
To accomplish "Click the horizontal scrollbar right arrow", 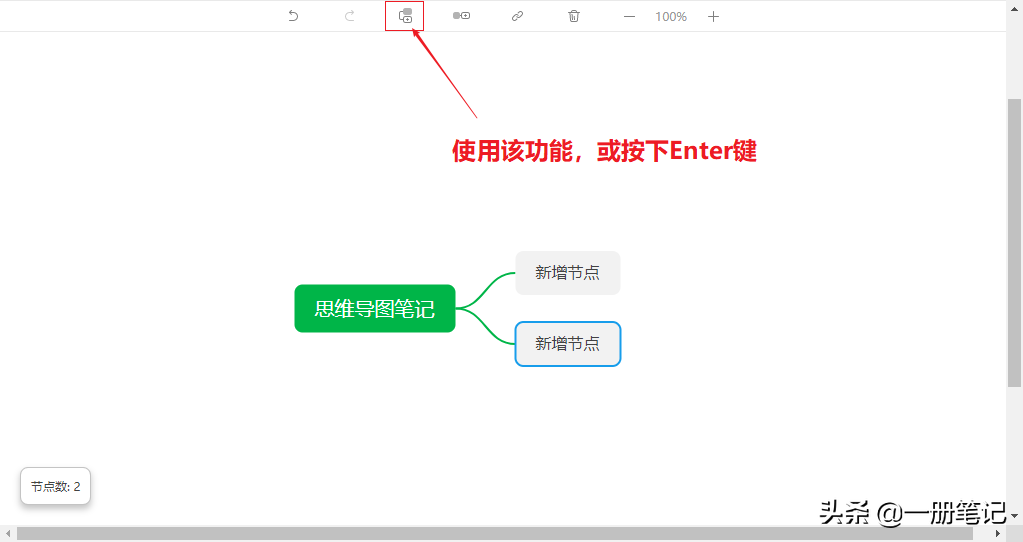I will pyautogui.click(x=998, y=534).
